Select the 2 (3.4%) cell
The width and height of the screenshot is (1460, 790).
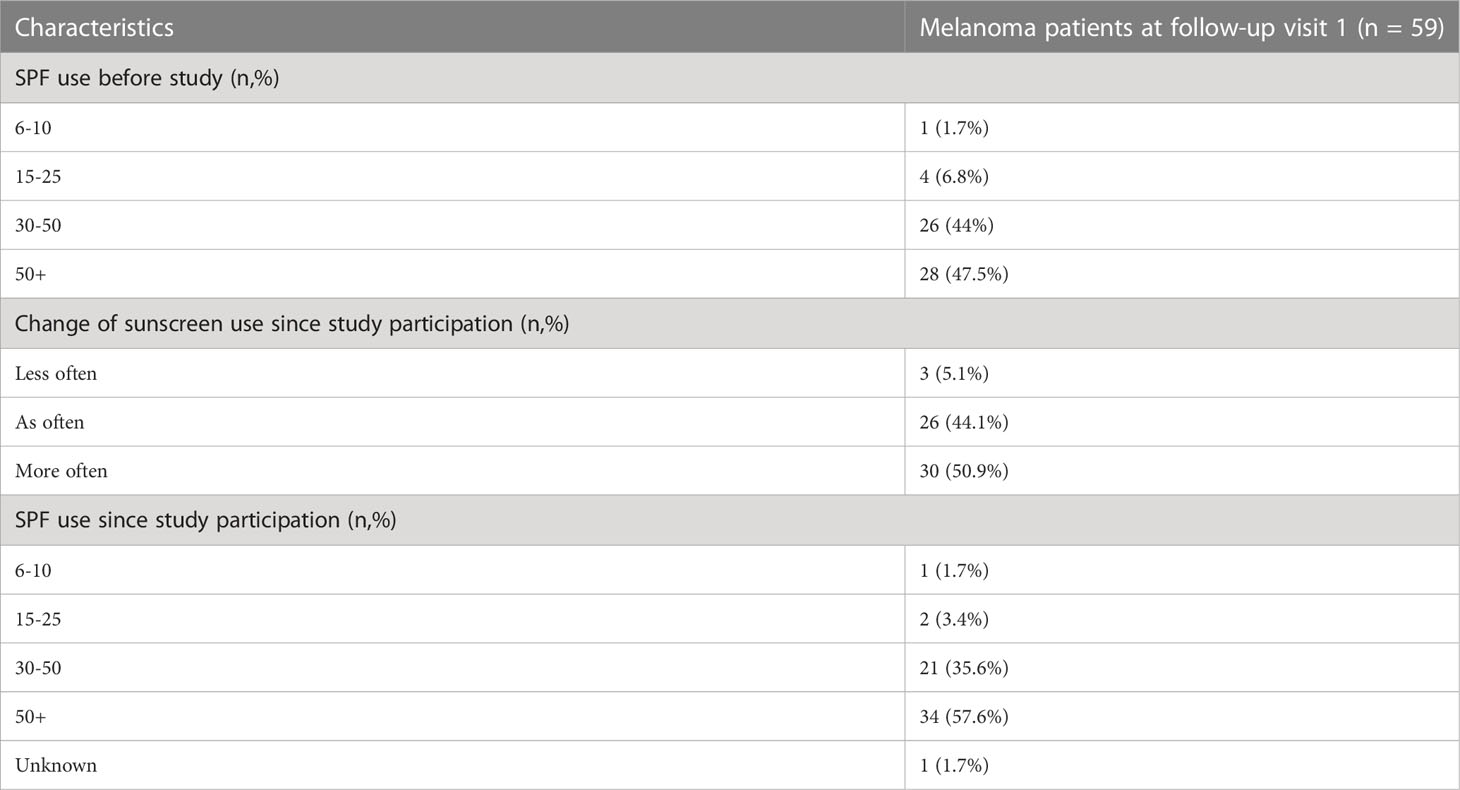[954, 619]
